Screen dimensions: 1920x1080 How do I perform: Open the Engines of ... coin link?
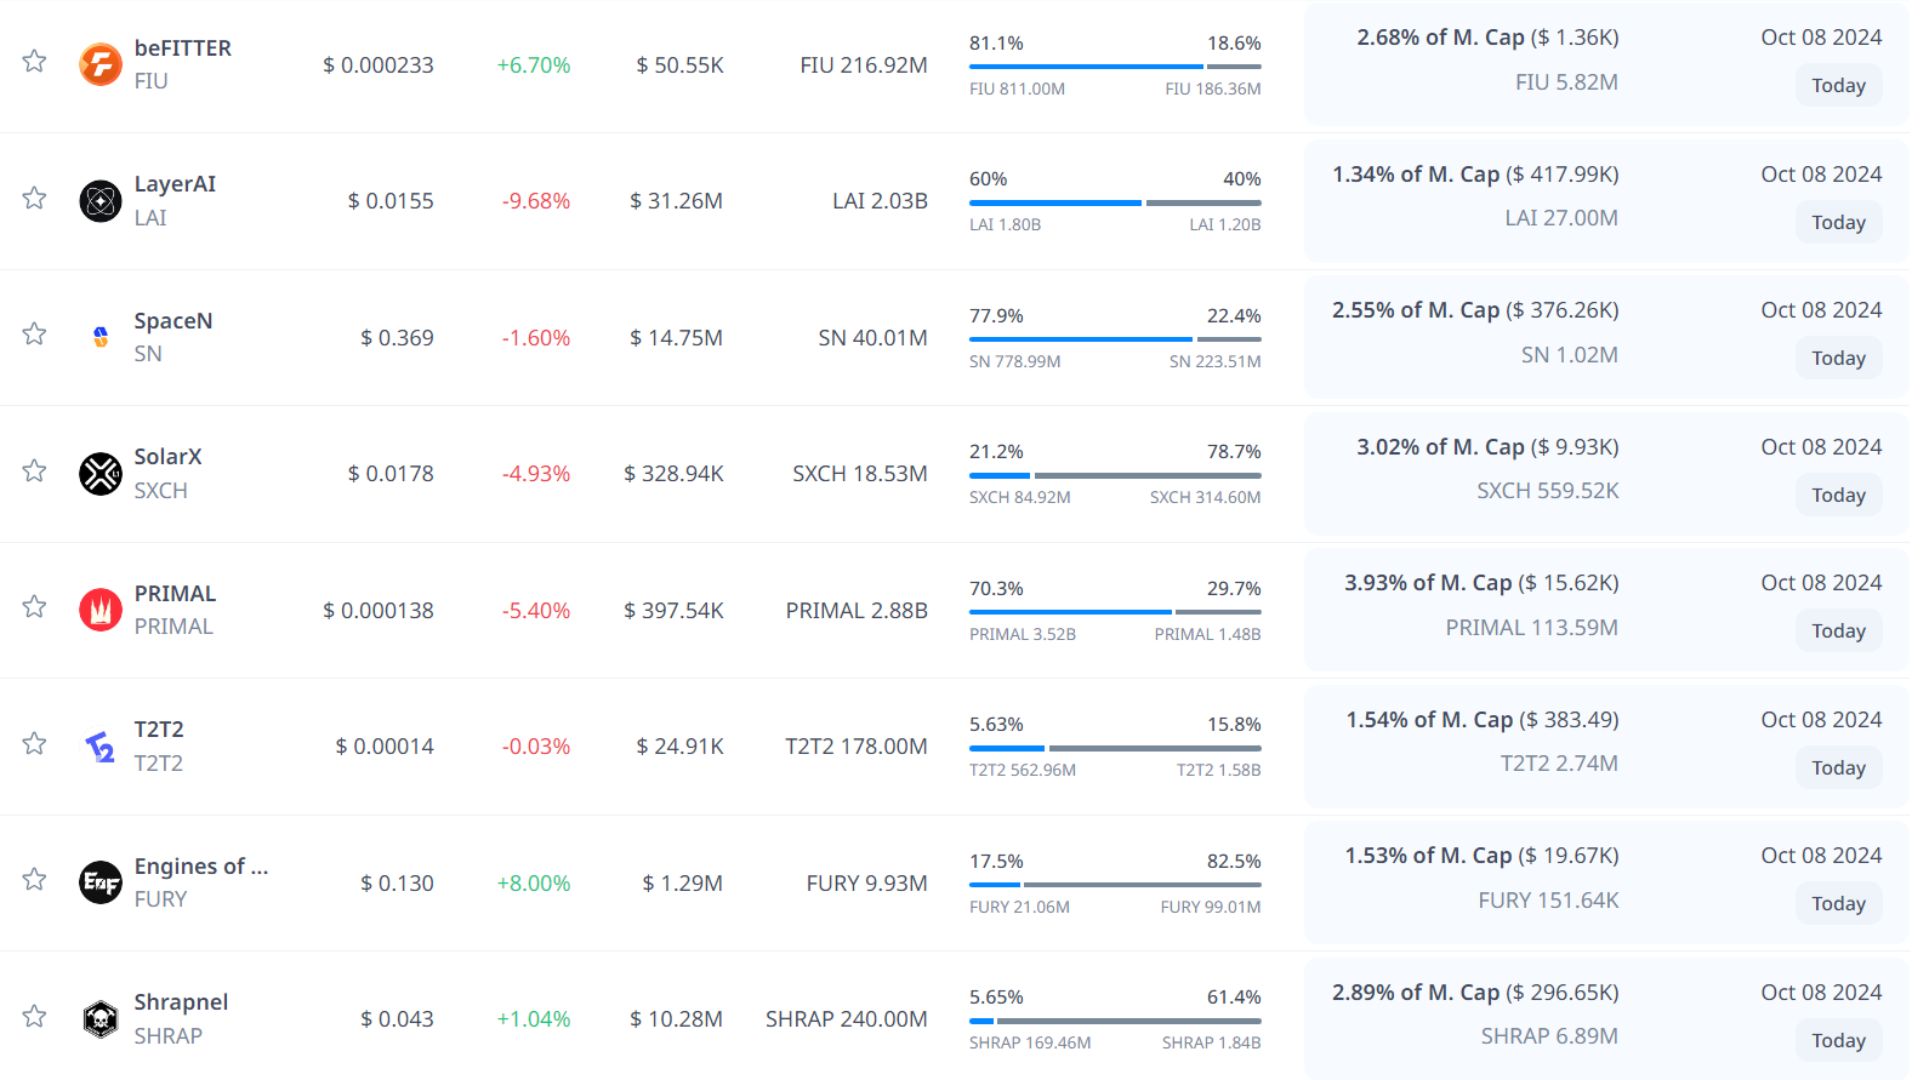pos(201,866)
